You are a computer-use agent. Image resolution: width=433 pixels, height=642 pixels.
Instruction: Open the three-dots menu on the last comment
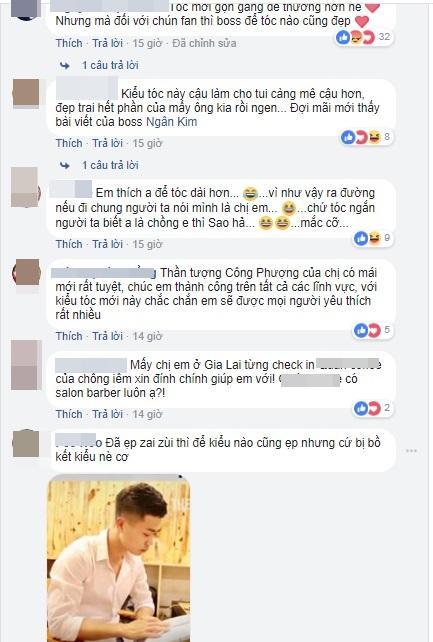tap(411, 451)
